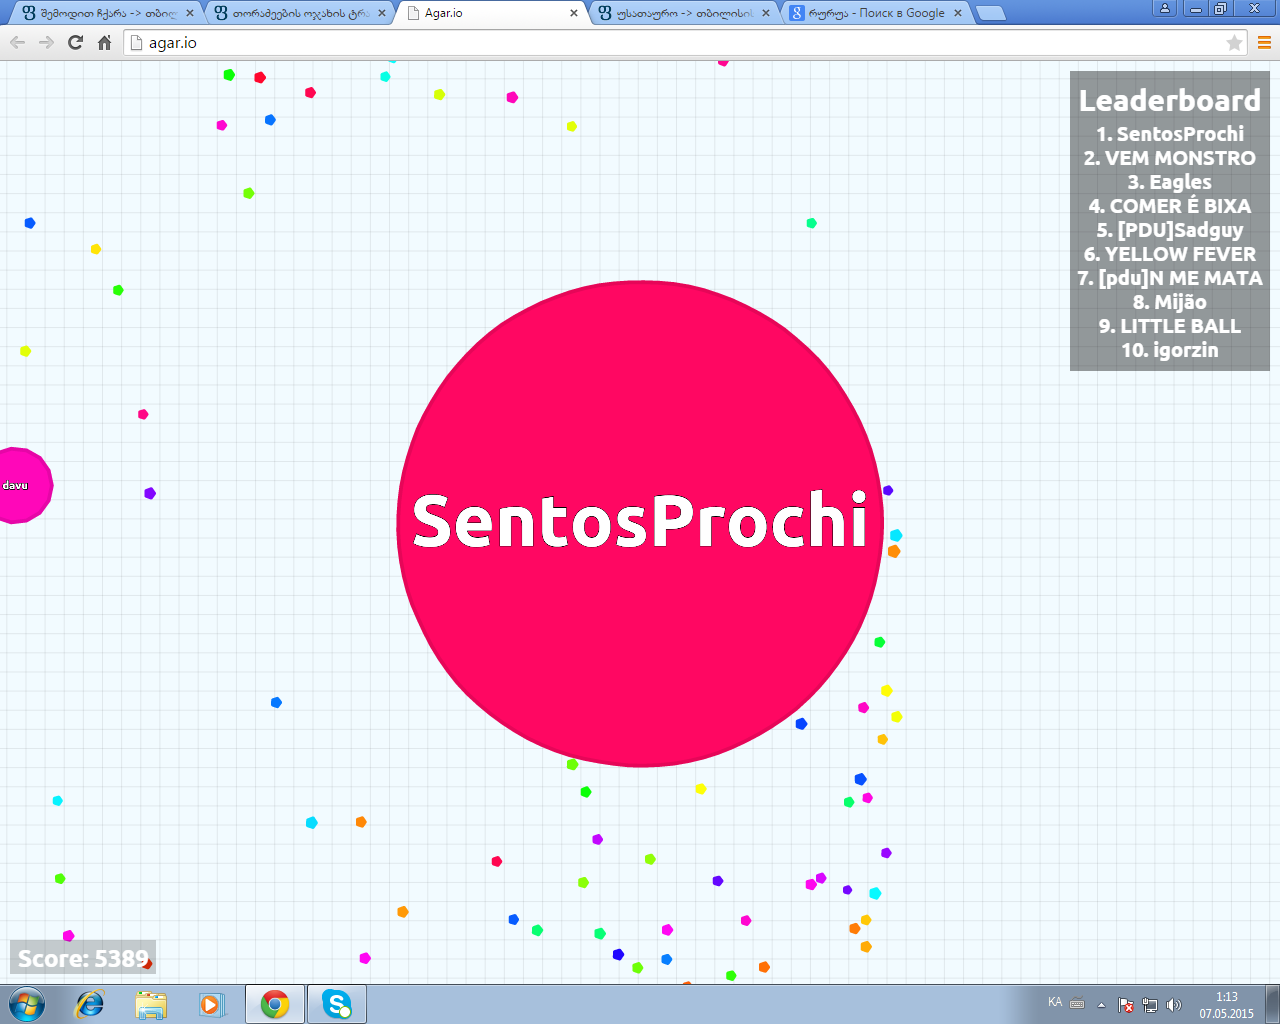
Task: Click leaderboard entry 9. LITTLE BALL
Action: click(1170, 326)
